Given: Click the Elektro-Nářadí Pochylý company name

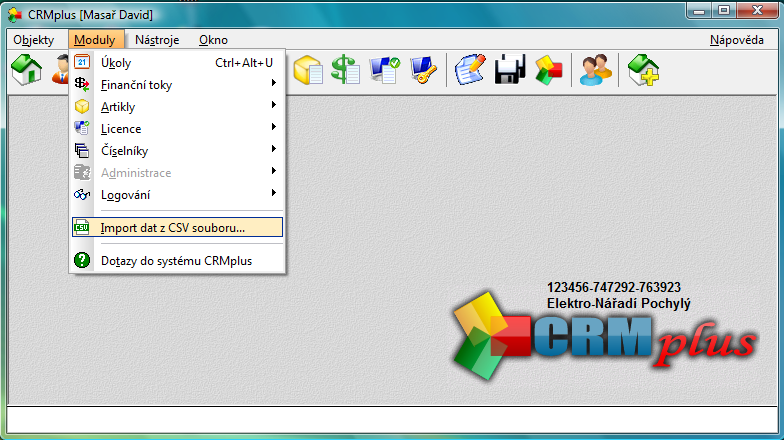Looking at the screenshot, I should [x=618, y=304].
